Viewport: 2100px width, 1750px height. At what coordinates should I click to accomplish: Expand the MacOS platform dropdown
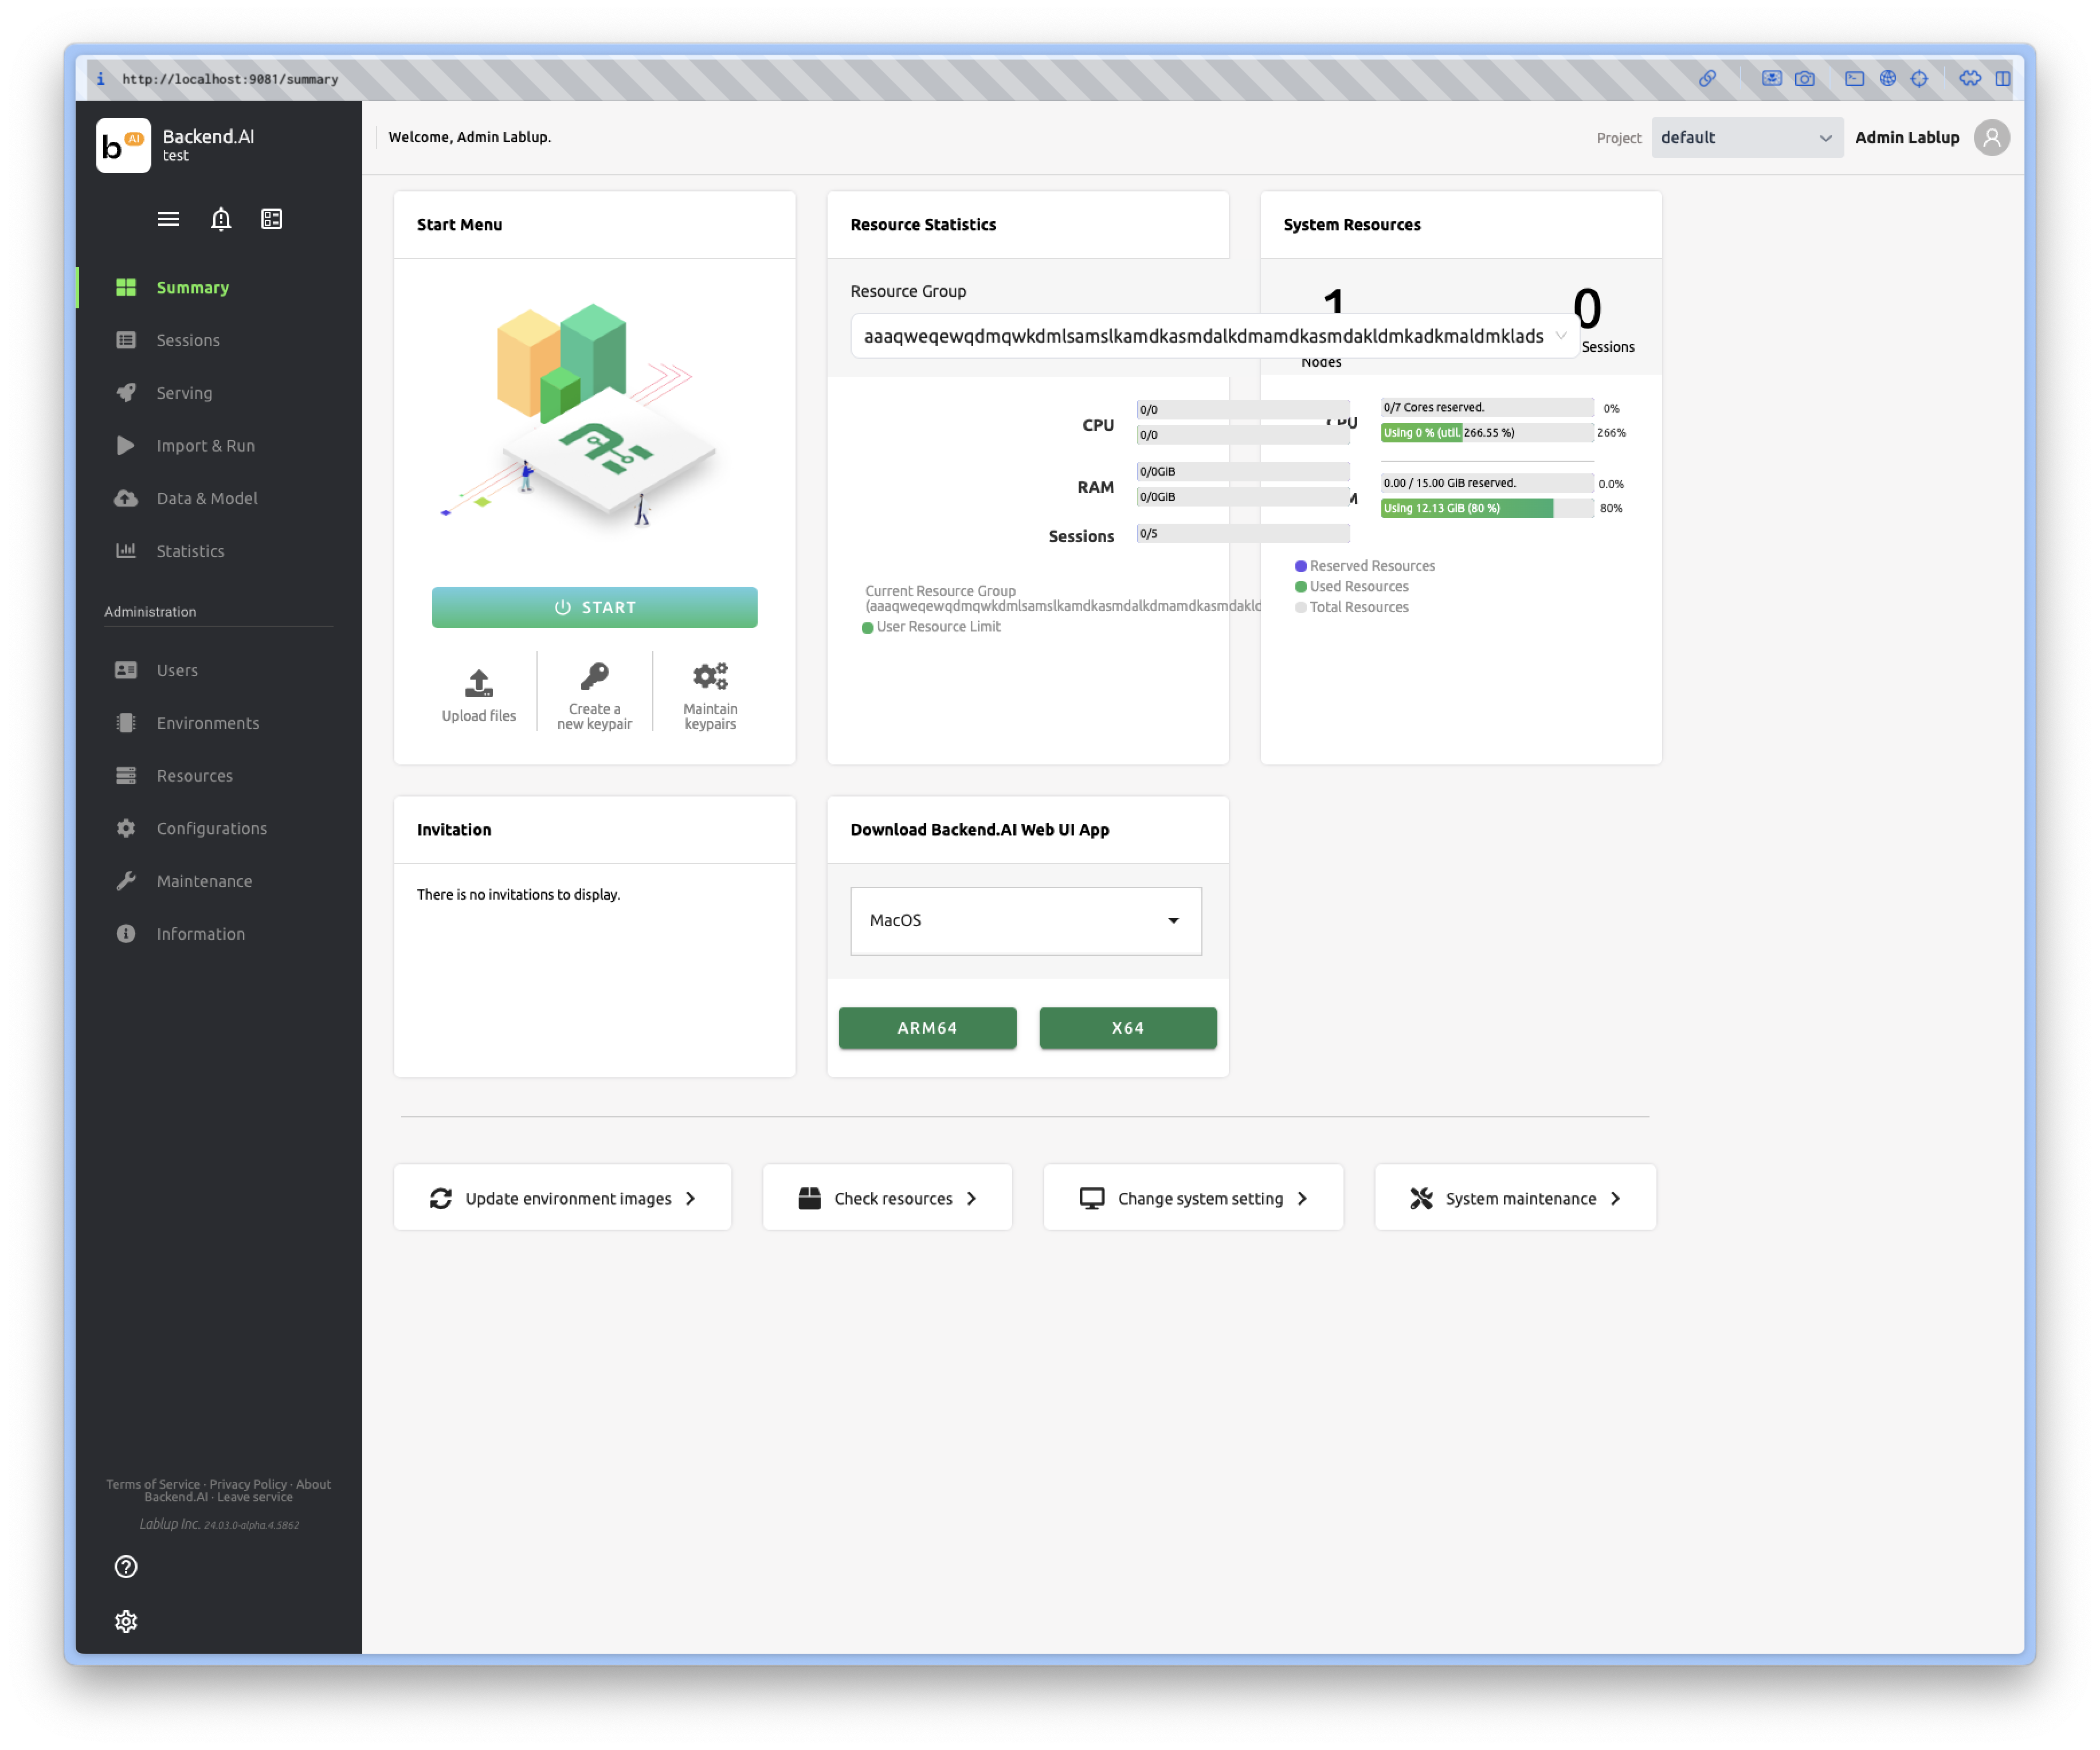1026,920
